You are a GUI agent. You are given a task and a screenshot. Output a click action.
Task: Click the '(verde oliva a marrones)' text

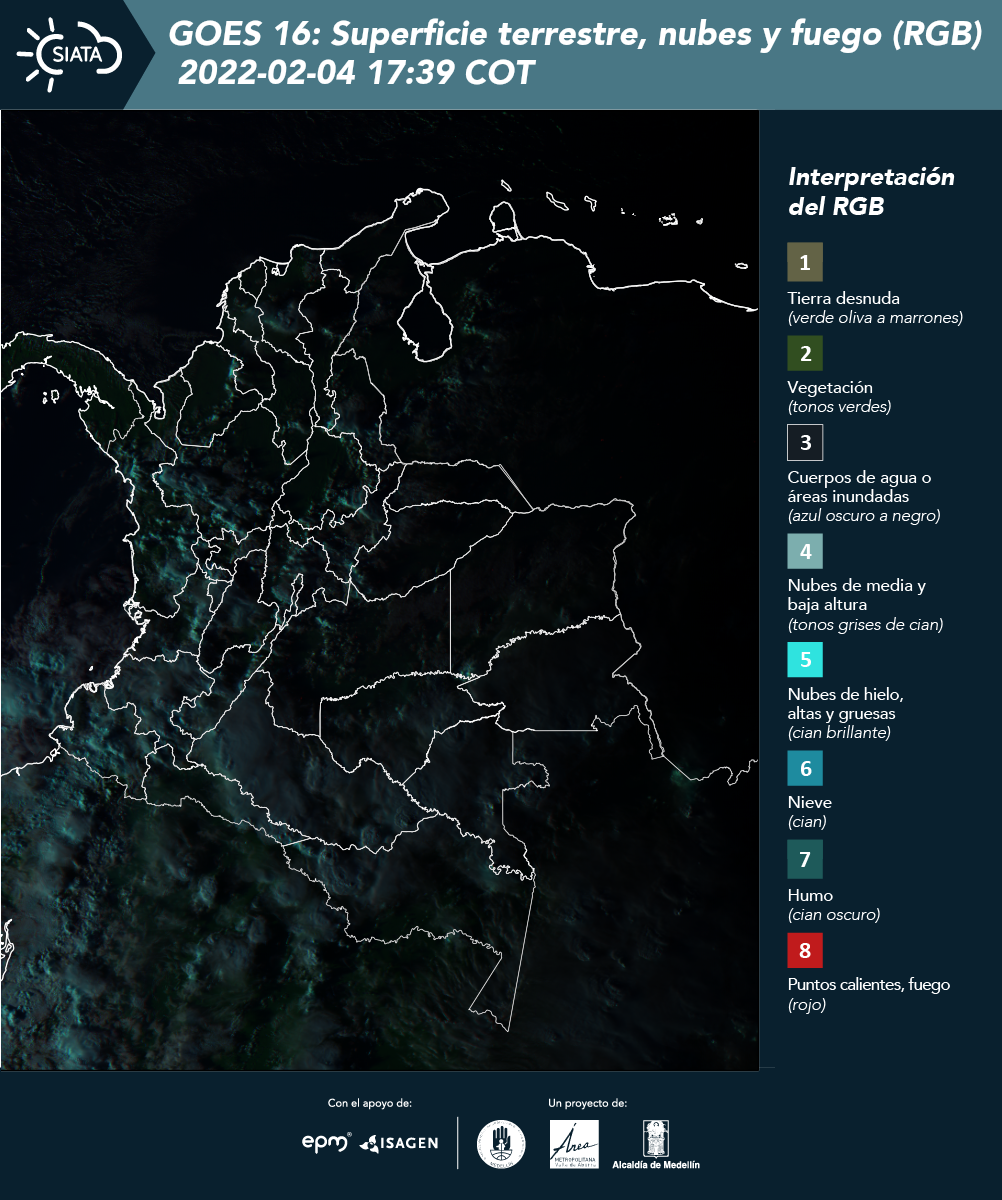pos(875,318)
